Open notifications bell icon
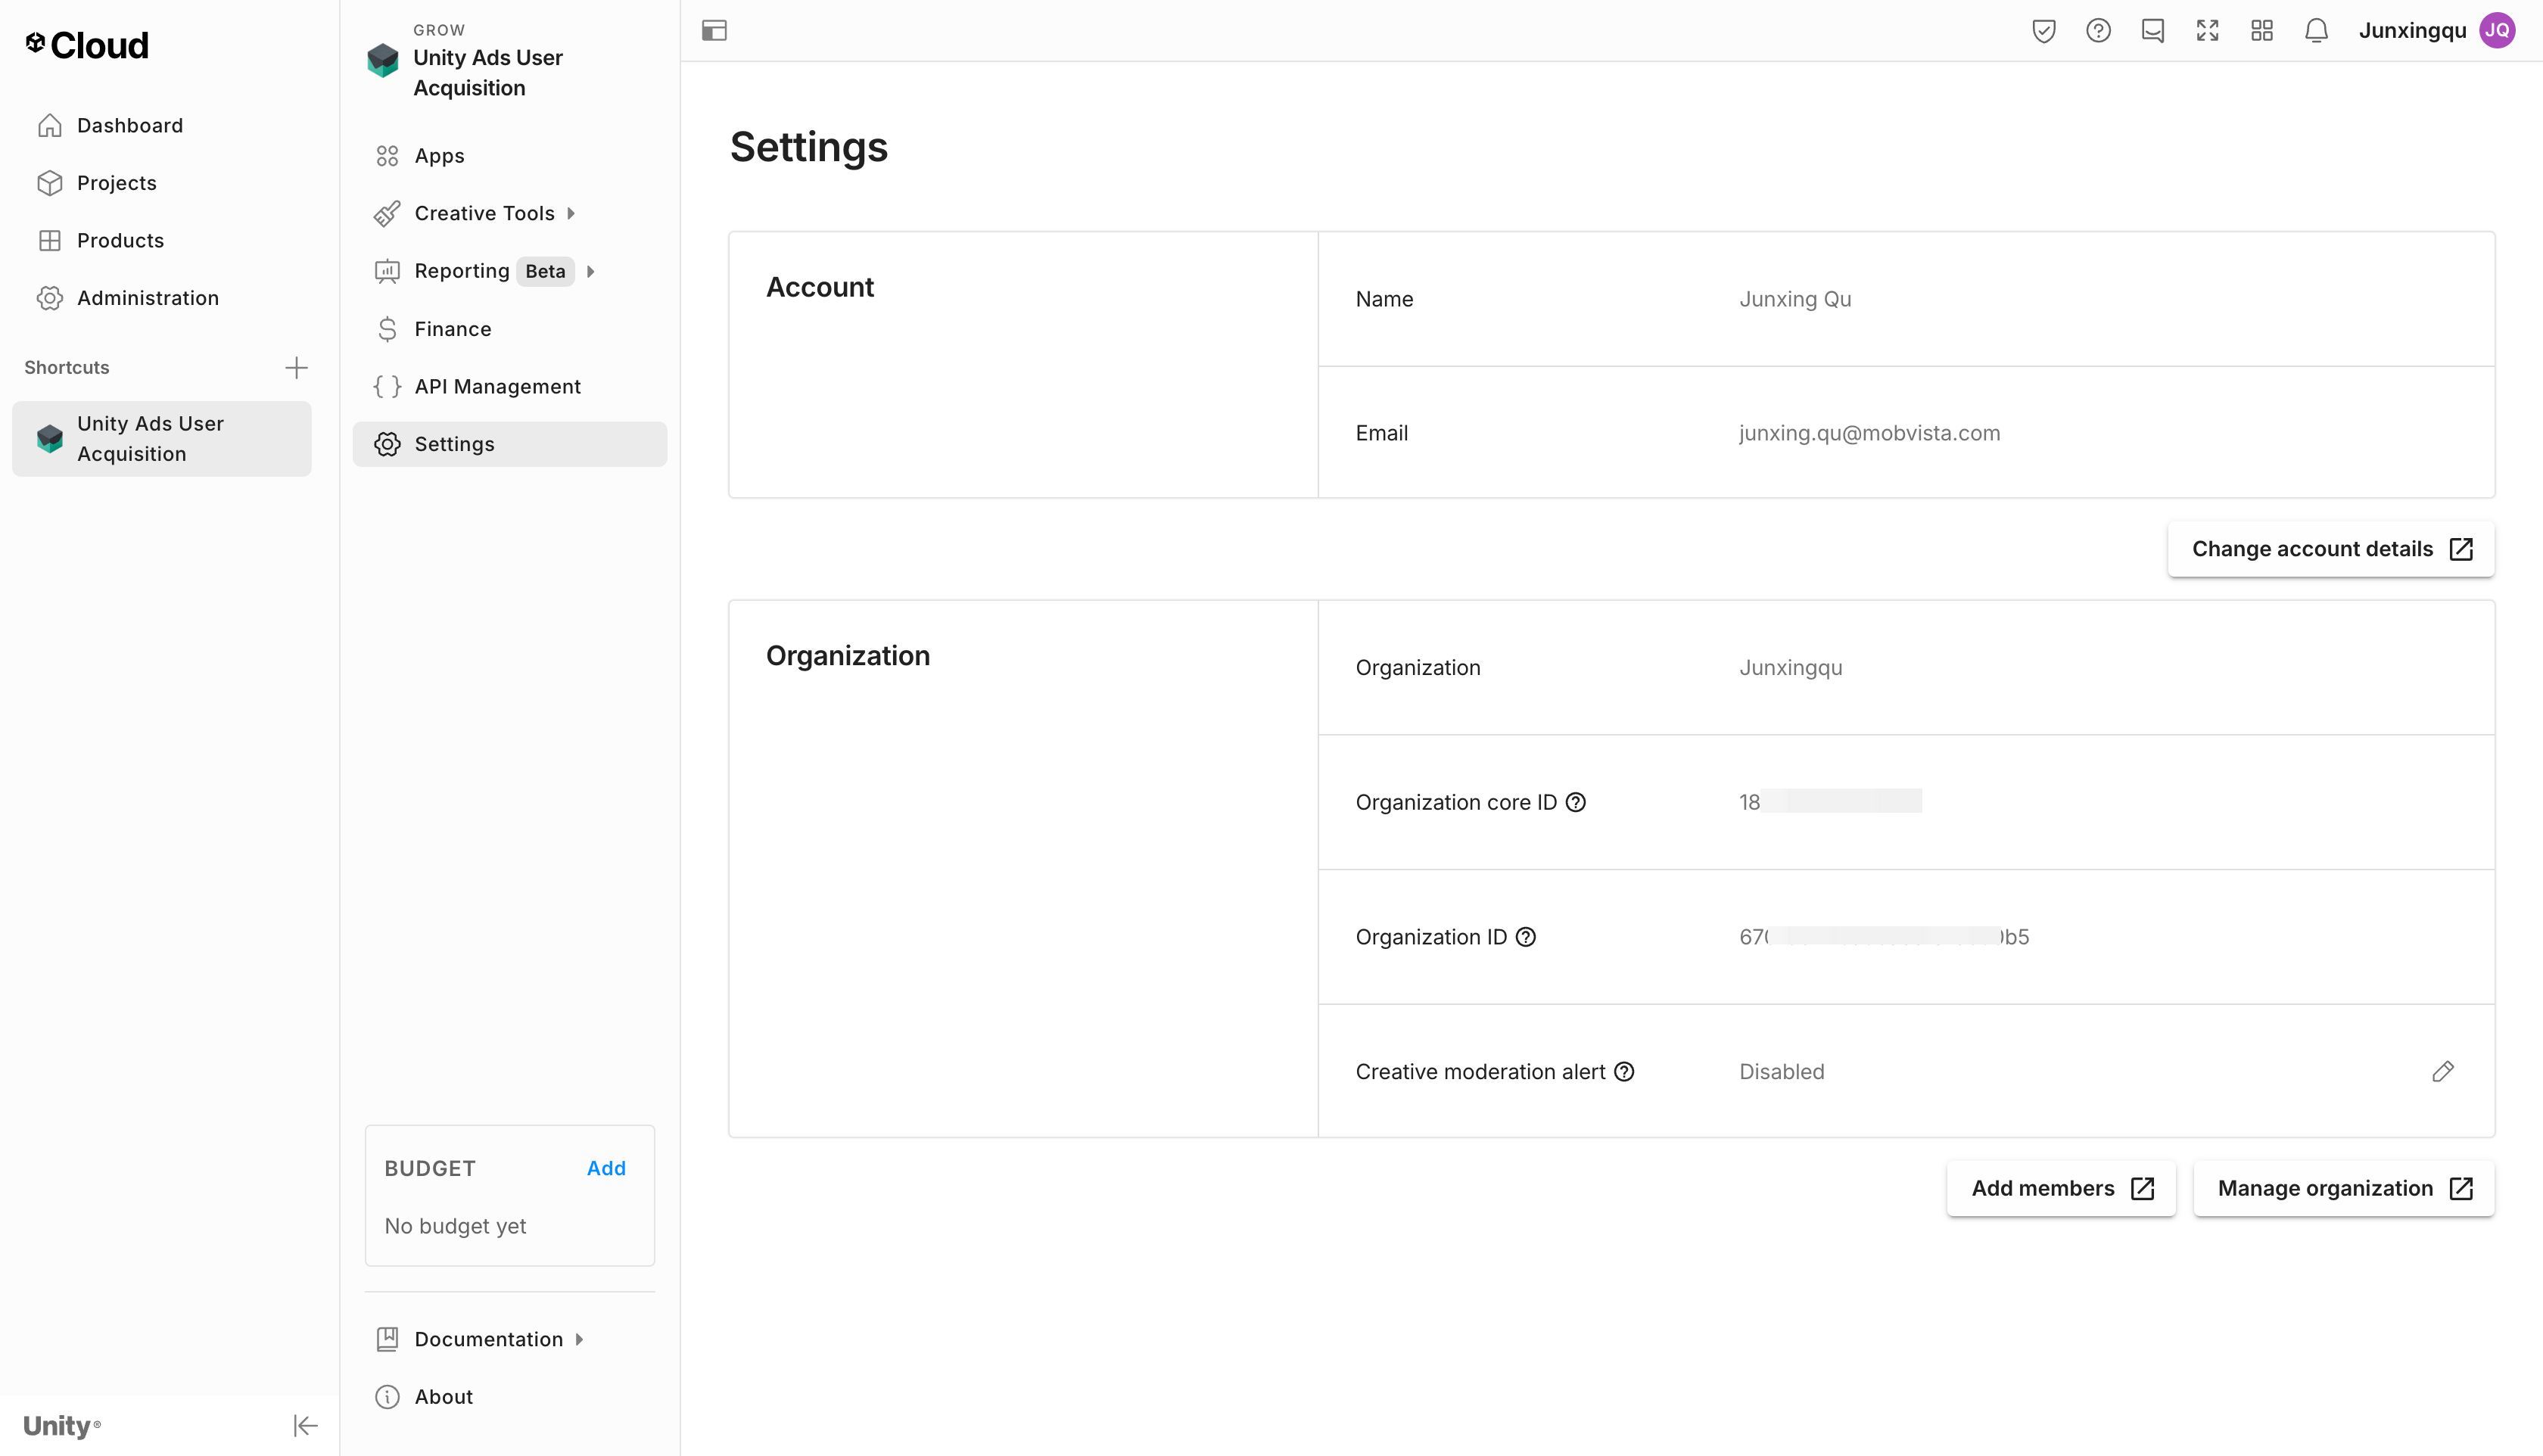Screen dimensions: 2543x1456 [x=2316, y=31]
